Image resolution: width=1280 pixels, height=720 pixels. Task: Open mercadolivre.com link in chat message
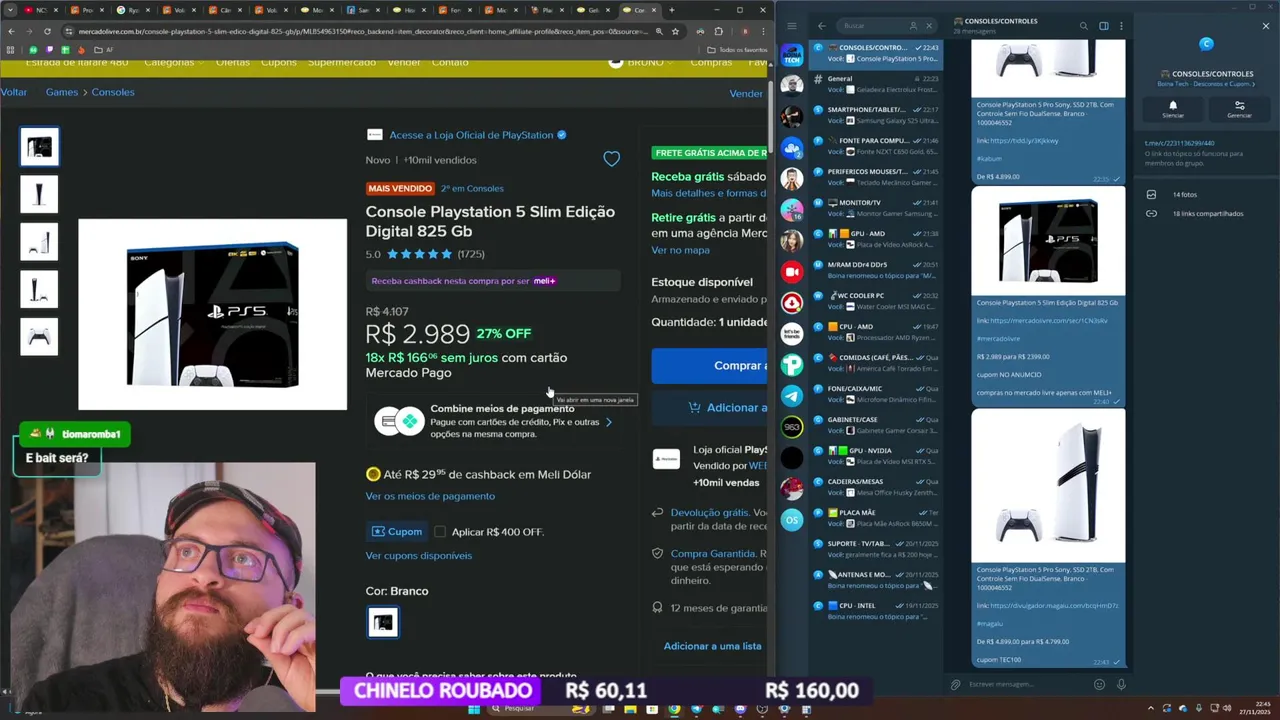[x=1049, y=321]
